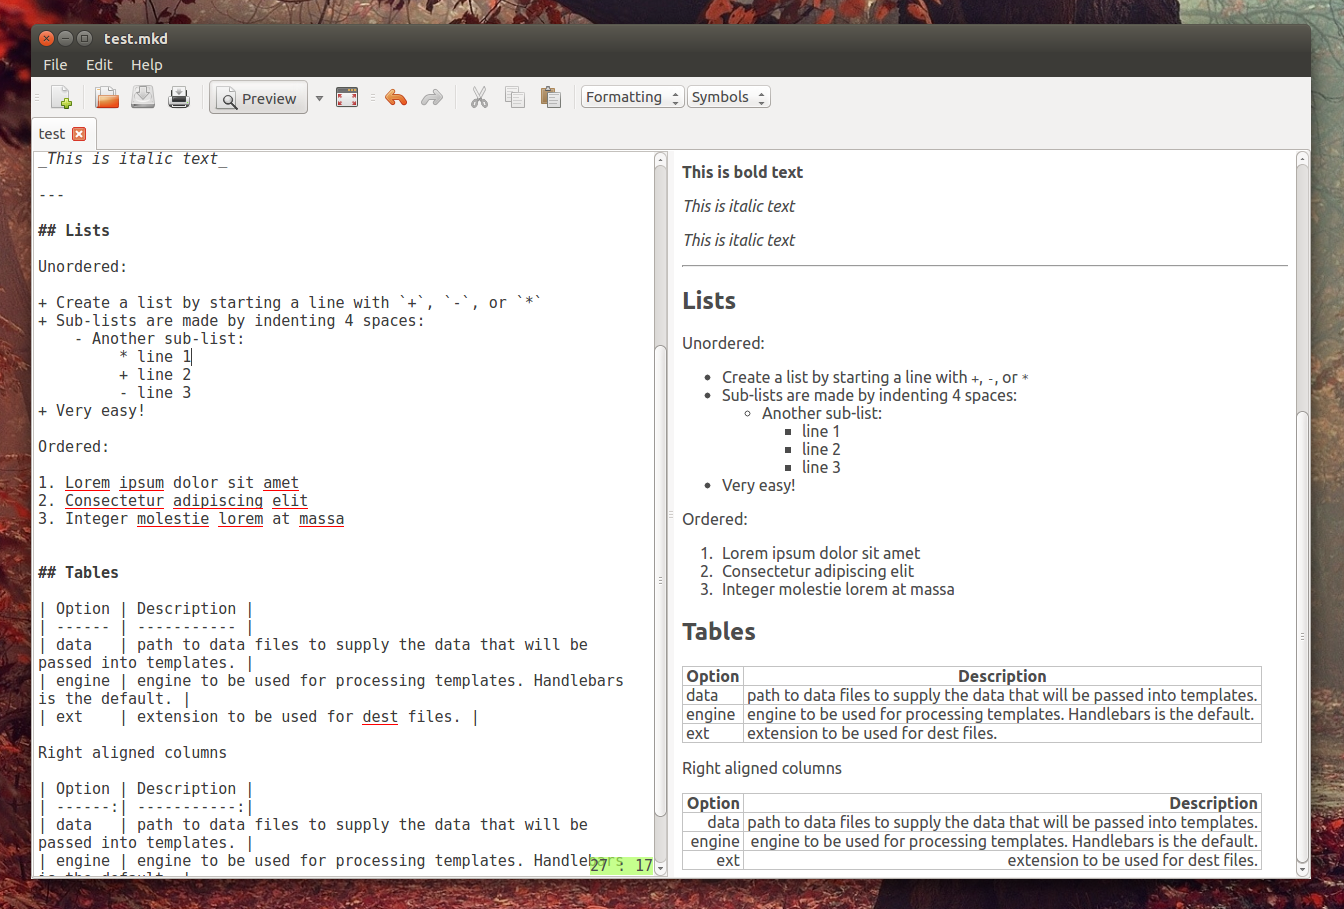This screenshot has width=1344, height=909.
Task: Close the test.mkd window
Action: click(46, 38)
